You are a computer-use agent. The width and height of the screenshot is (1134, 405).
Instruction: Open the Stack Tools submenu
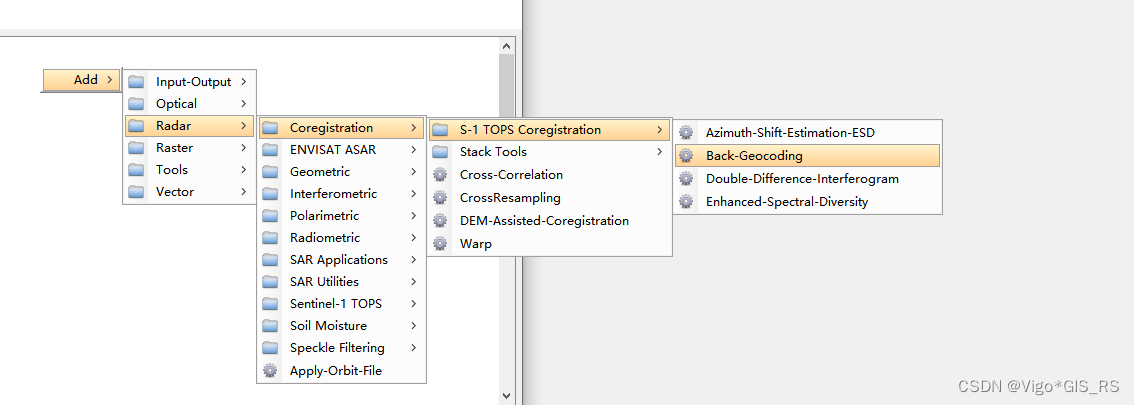coord(549,152)
